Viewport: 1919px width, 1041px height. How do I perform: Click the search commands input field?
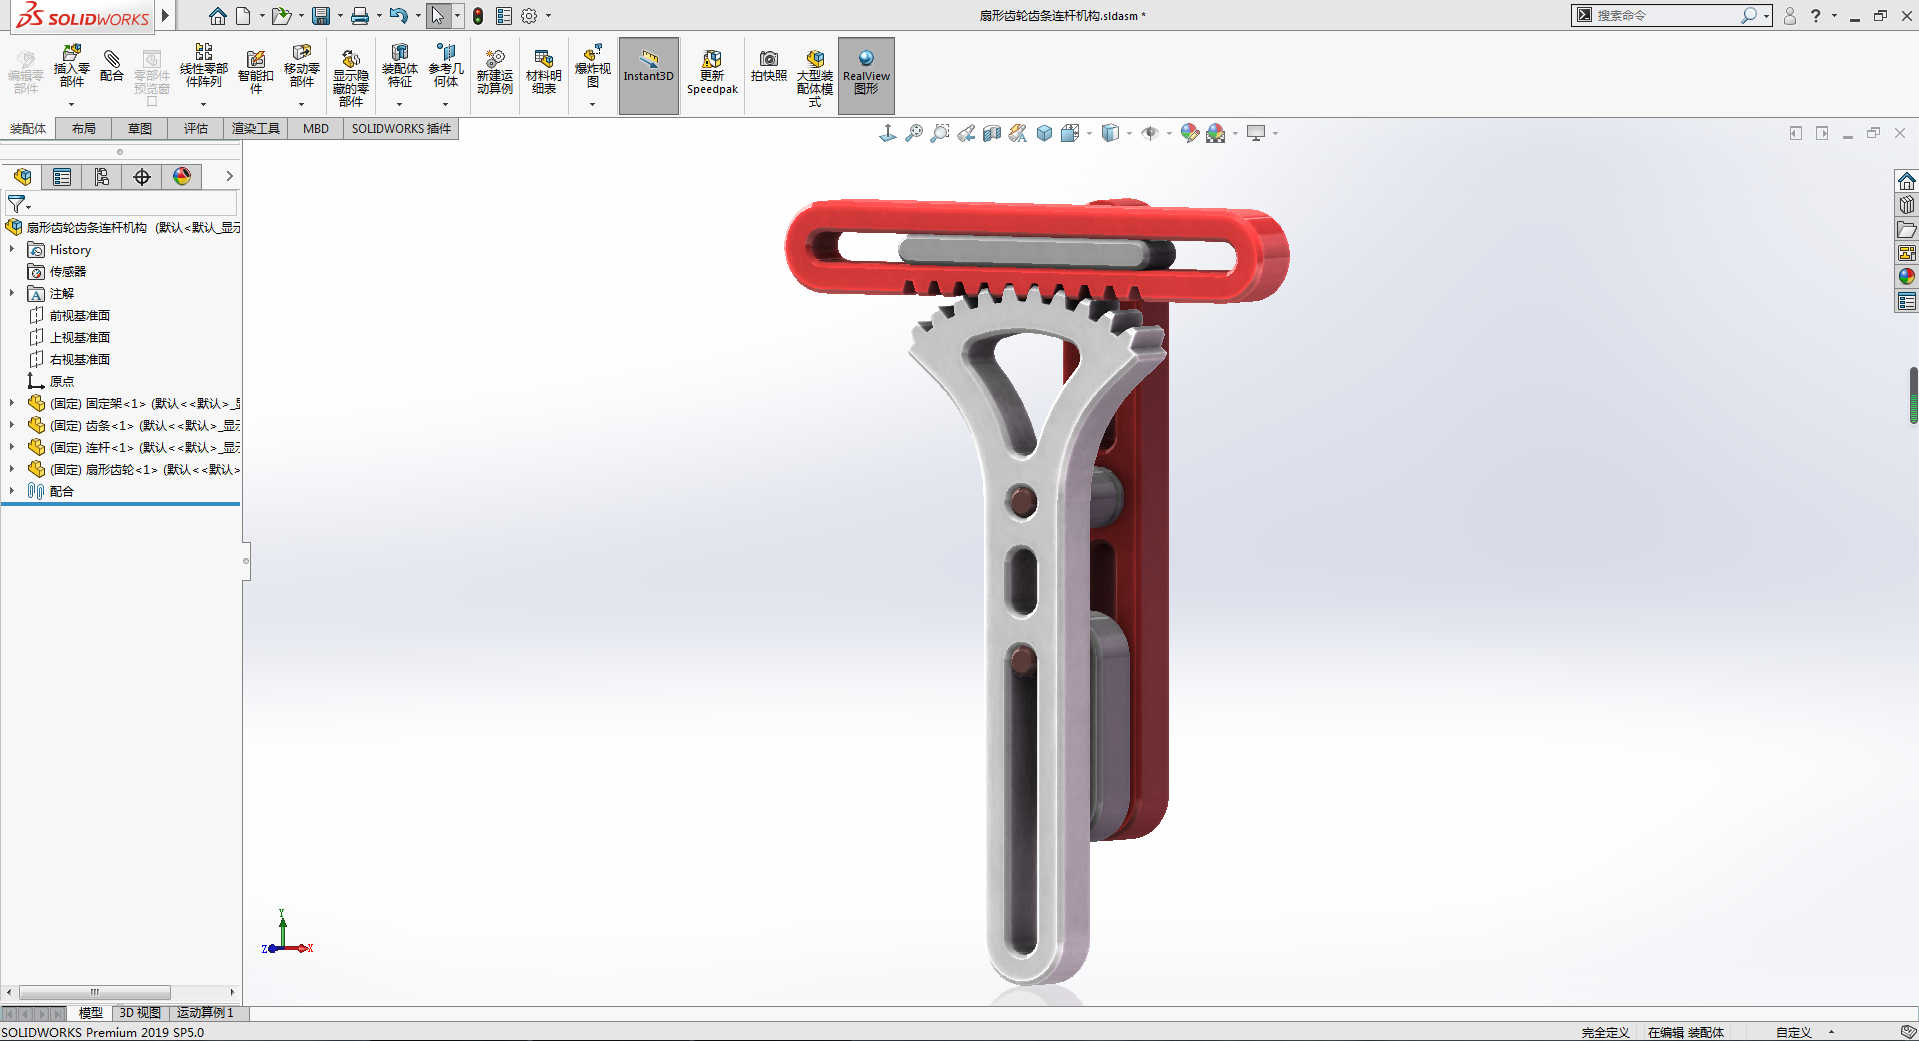point(1666,15)
